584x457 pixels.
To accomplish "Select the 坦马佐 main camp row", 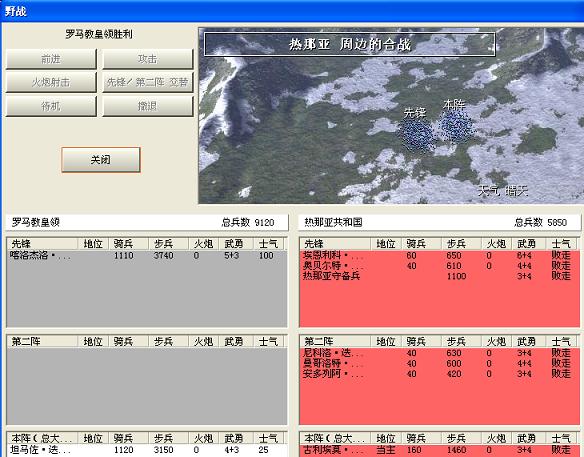I will (147, 450).
